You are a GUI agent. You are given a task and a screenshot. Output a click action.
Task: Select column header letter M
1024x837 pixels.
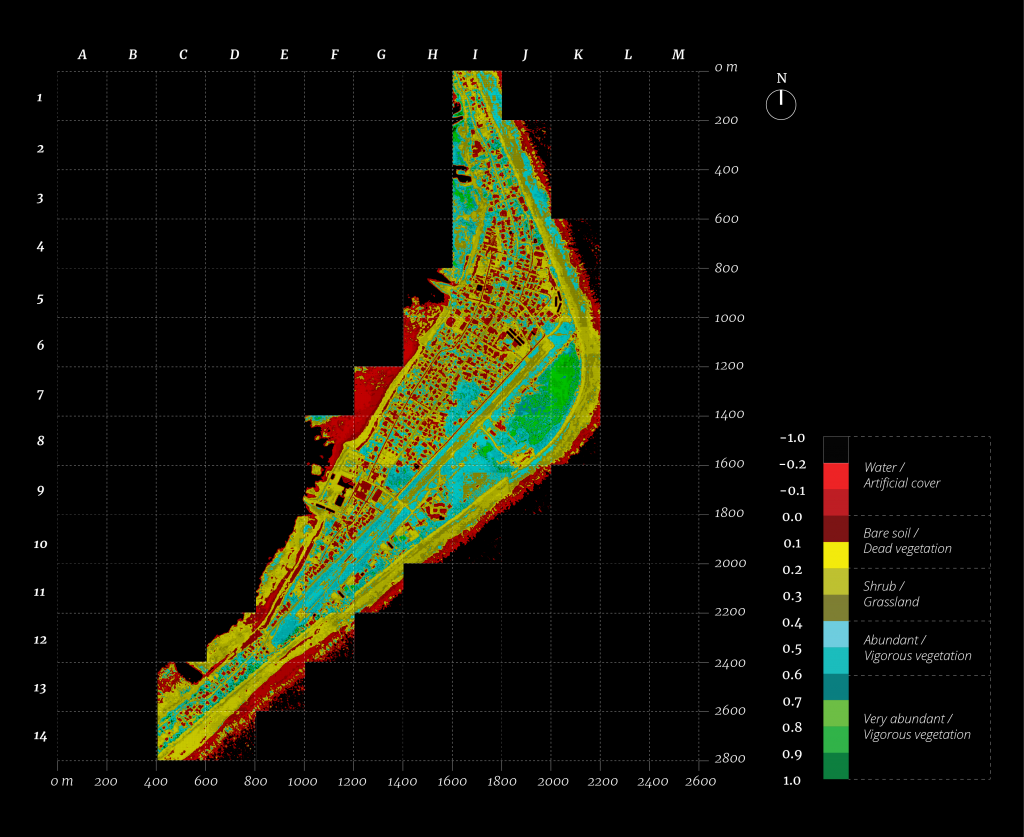(678, 55)
